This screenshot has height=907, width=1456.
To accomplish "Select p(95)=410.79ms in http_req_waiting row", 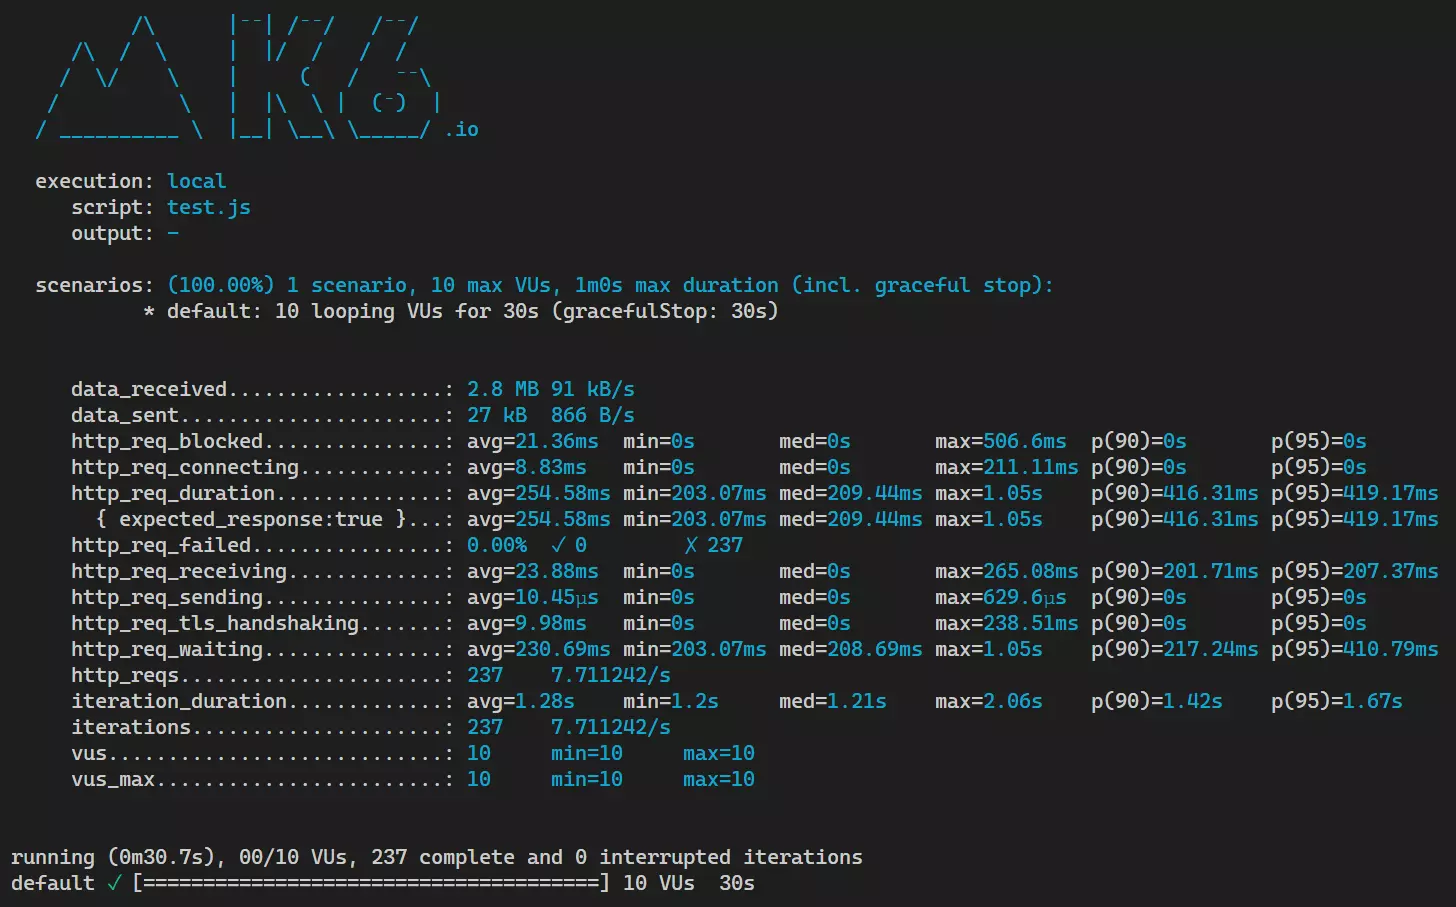I will 1355,649.
